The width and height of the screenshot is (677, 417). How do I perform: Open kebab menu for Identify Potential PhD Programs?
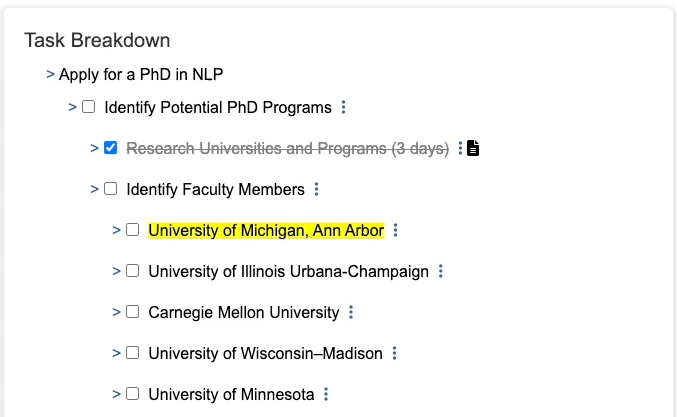point(344,107)
